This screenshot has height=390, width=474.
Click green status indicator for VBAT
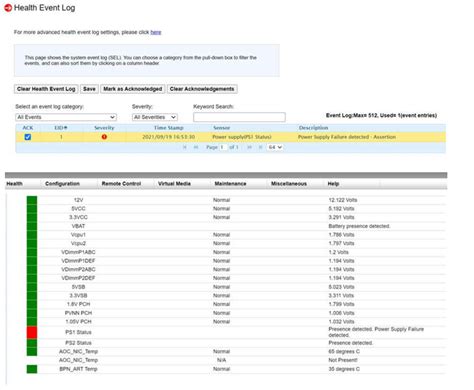(x=32, y=226)
